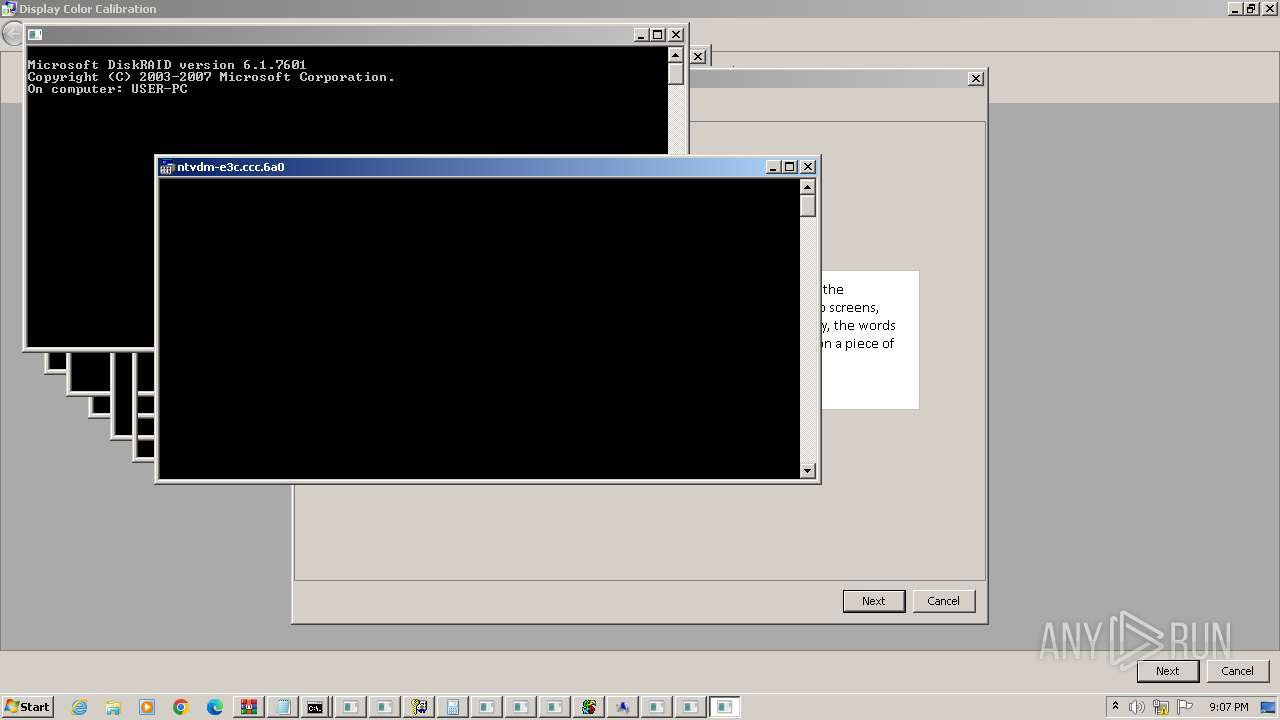Open Google Chrome from the taskbar

pyautogui.click(x=181, y=707)
